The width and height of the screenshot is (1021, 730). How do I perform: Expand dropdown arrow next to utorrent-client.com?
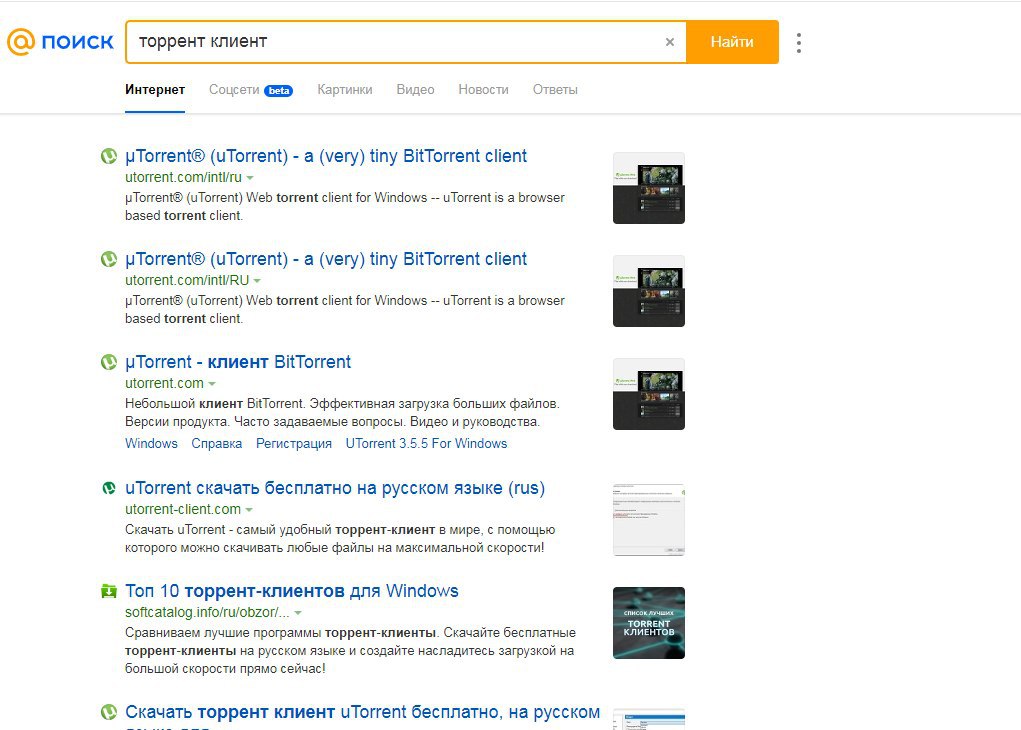pyautogui.click(x=249, y=510)
